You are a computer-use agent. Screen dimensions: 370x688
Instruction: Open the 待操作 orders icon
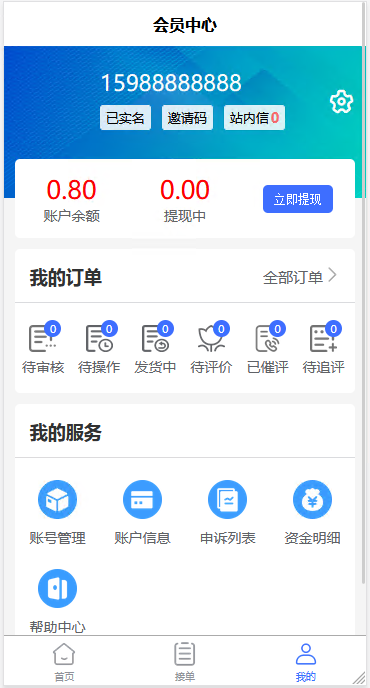point(99,339)
